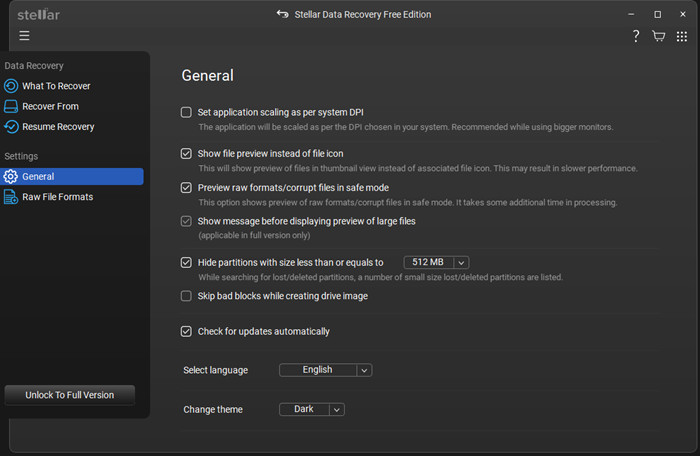
Task: Open the help question mark icon
Action: pyautogui.click(x=636, y=36)
